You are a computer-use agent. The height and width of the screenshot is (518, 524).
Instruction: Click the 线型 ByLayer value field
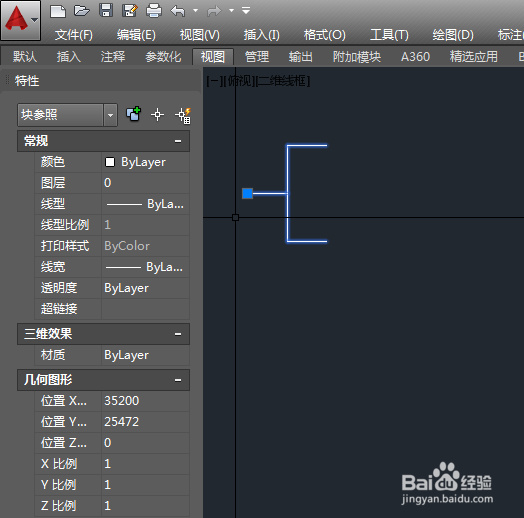[145, 204]
